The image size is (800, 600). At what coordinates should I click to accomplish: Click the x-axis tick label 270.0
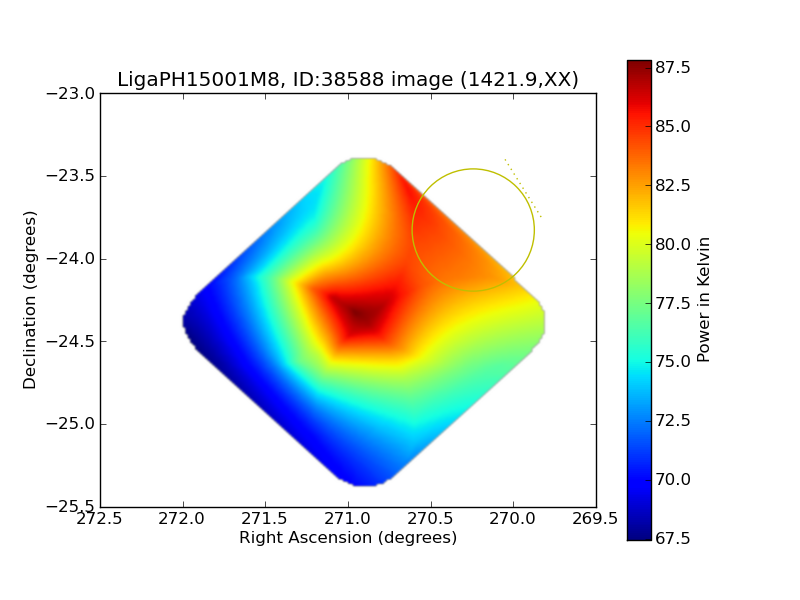(513, 519)
